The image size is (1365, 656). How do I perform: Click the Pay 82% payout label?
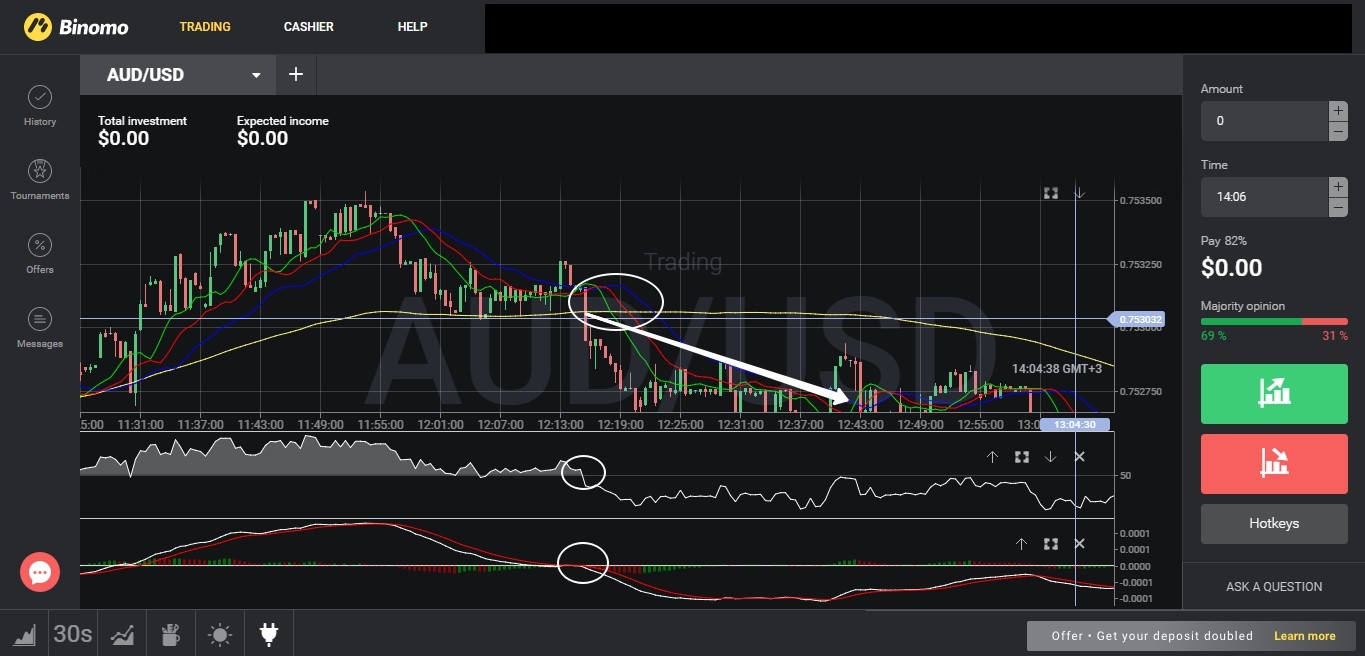[1224, 241]
